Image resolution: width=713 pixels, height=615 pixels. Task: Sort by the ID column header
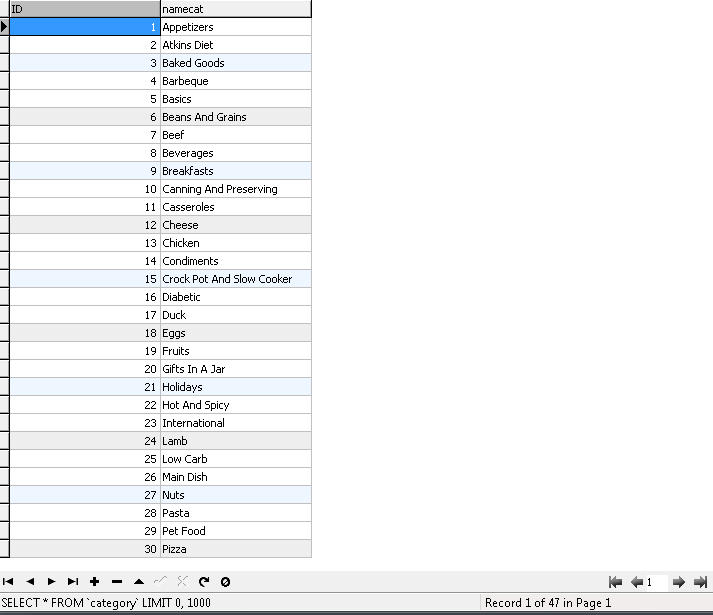(x=84, y=9)
